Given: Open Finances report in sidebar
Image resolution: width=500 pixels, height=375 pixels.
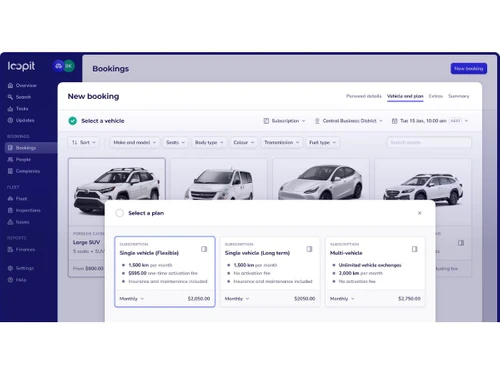Looking at the screenshot, I should 21,249.
